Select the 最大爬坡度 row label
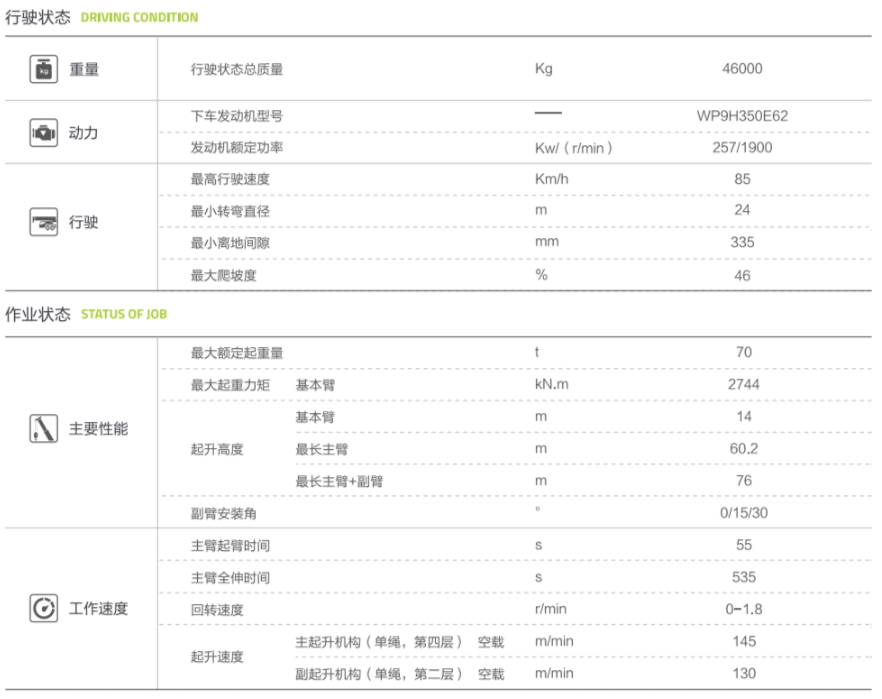Screen dimensions: 882x699 223,276
